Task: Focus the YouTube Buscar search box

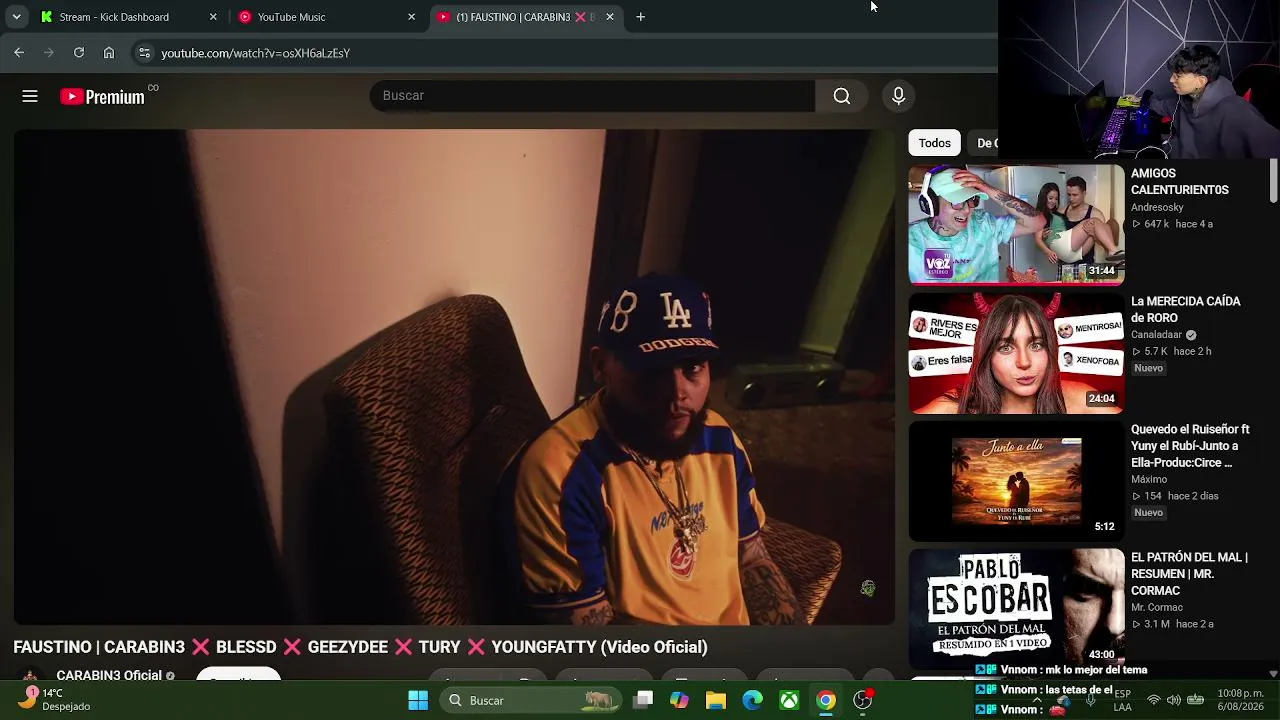Action: point(592,96)
